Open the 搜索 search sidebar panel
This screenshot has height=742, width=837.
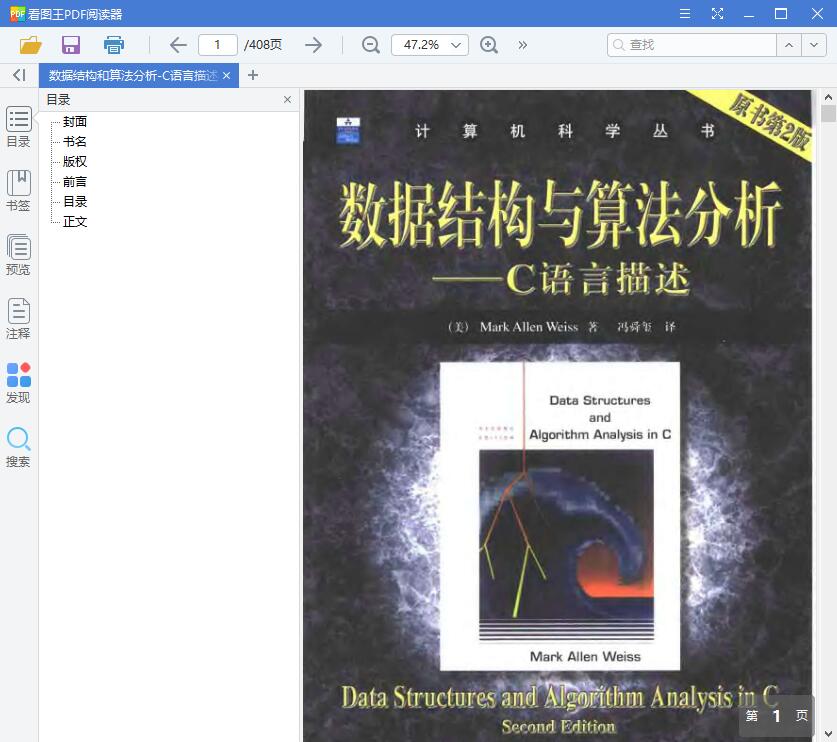(x=19, y=447)
